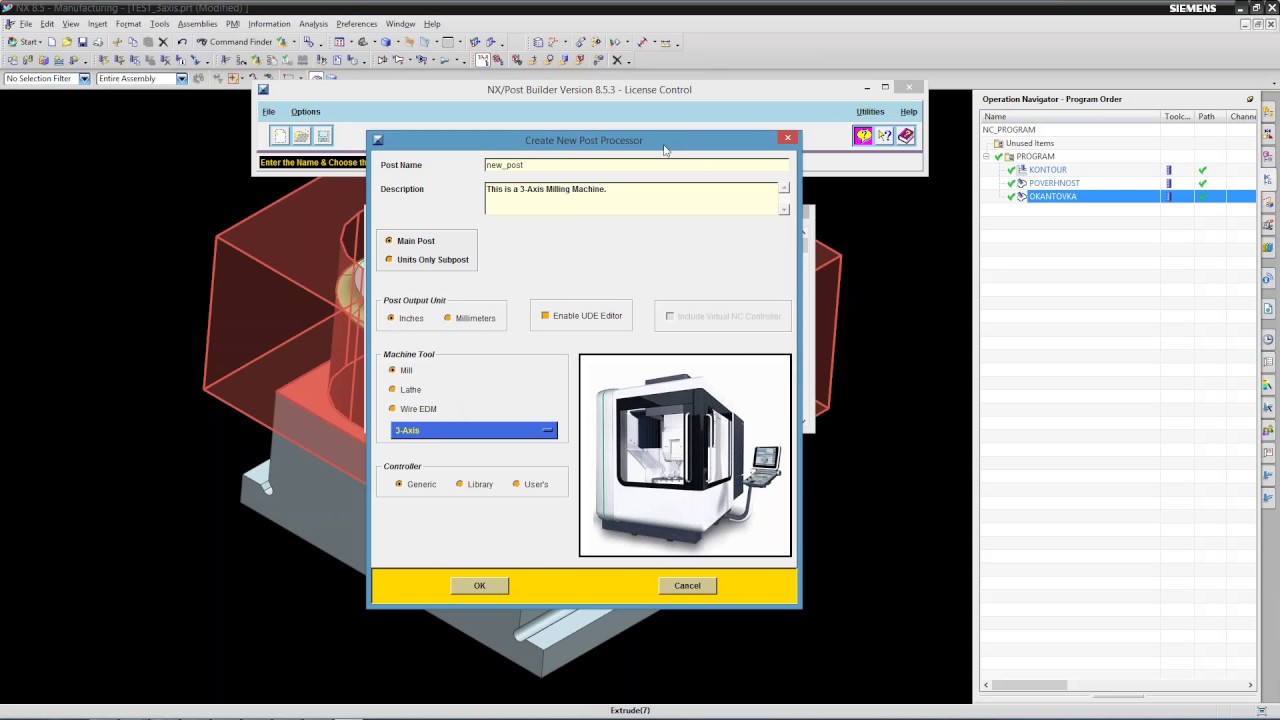The height and width of the screenshot is (720, 1280).
Task: Click the Name column header in navigator
Action: (x=1070, y=117)
